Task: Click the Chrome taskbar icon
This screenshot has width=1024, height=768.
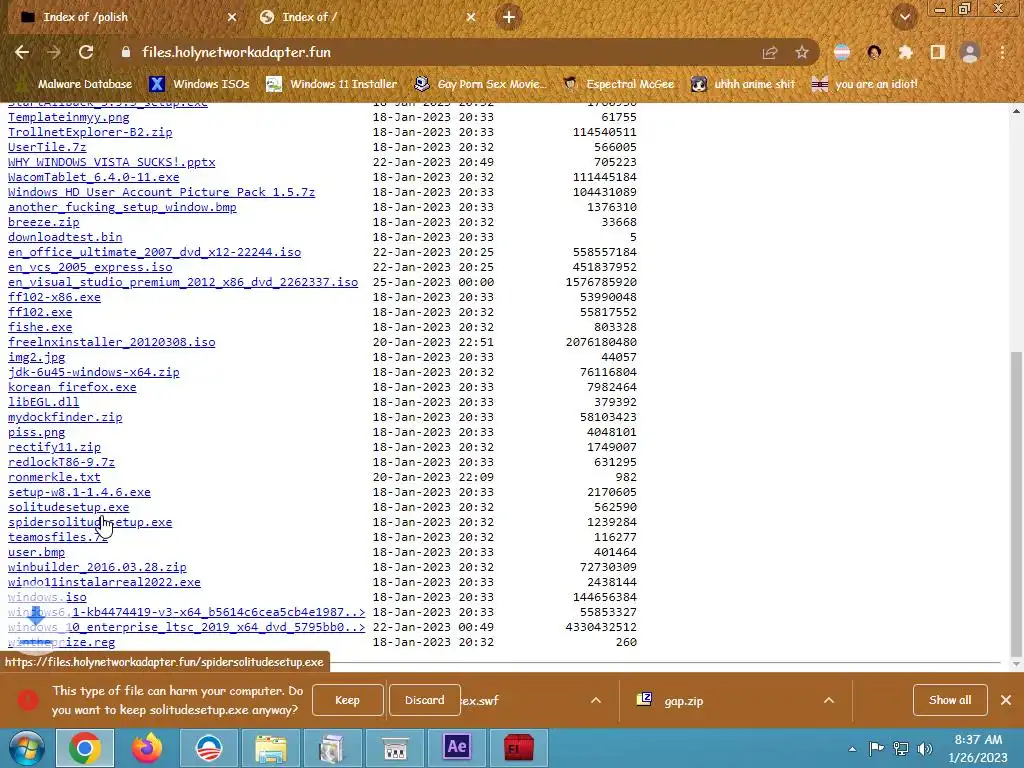Action: pos(85,748)
